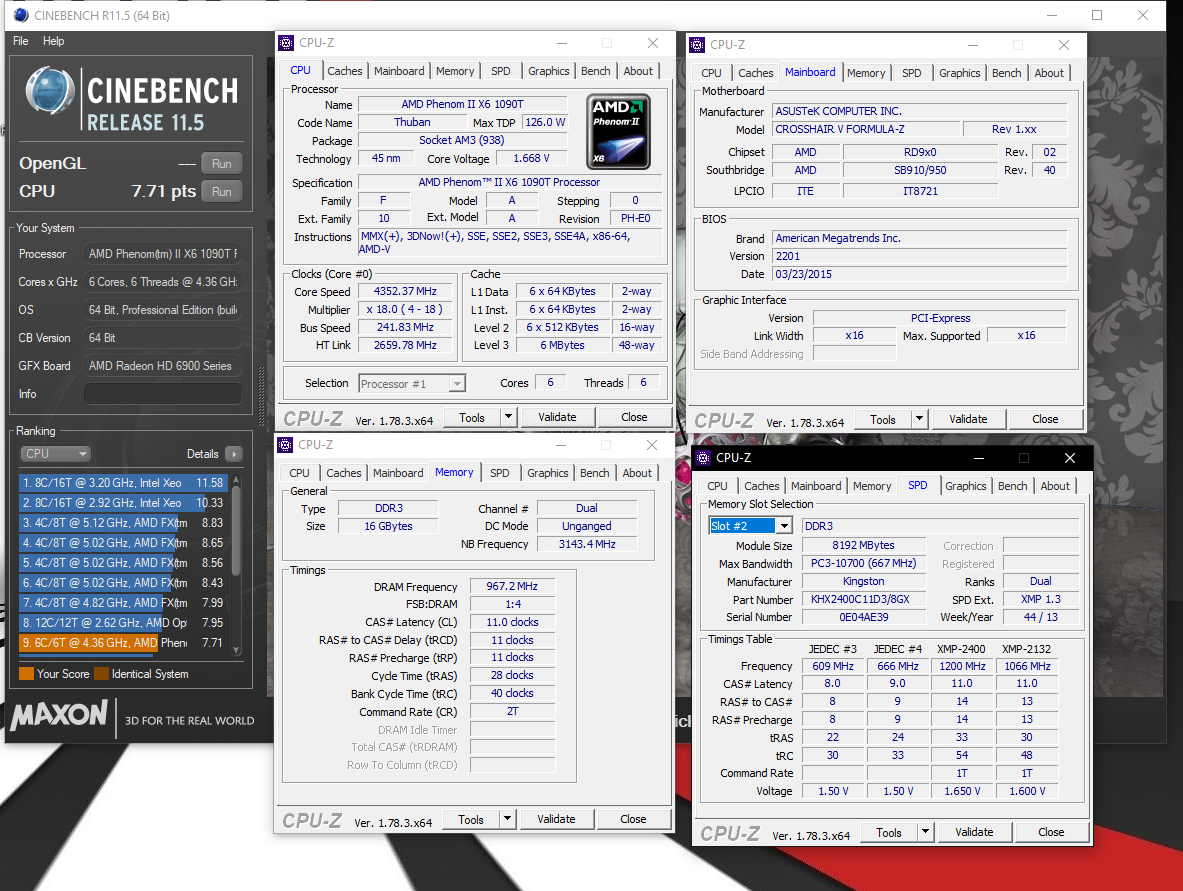
Task: Switch to Bench tab in CPU window
Action: (595, 71)
